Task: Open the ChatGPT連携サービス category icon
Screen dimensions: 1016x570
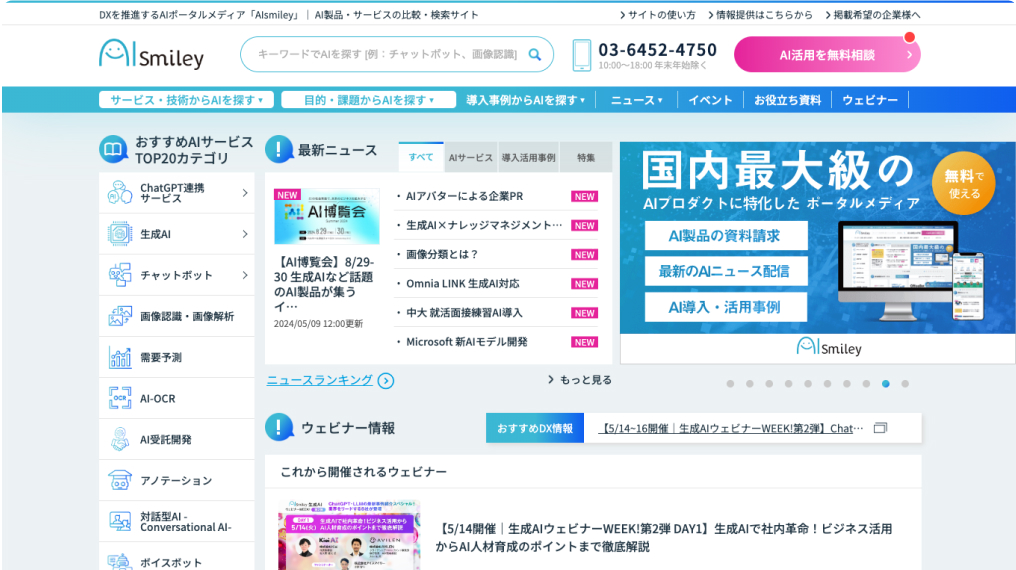Action: (120, 193)
